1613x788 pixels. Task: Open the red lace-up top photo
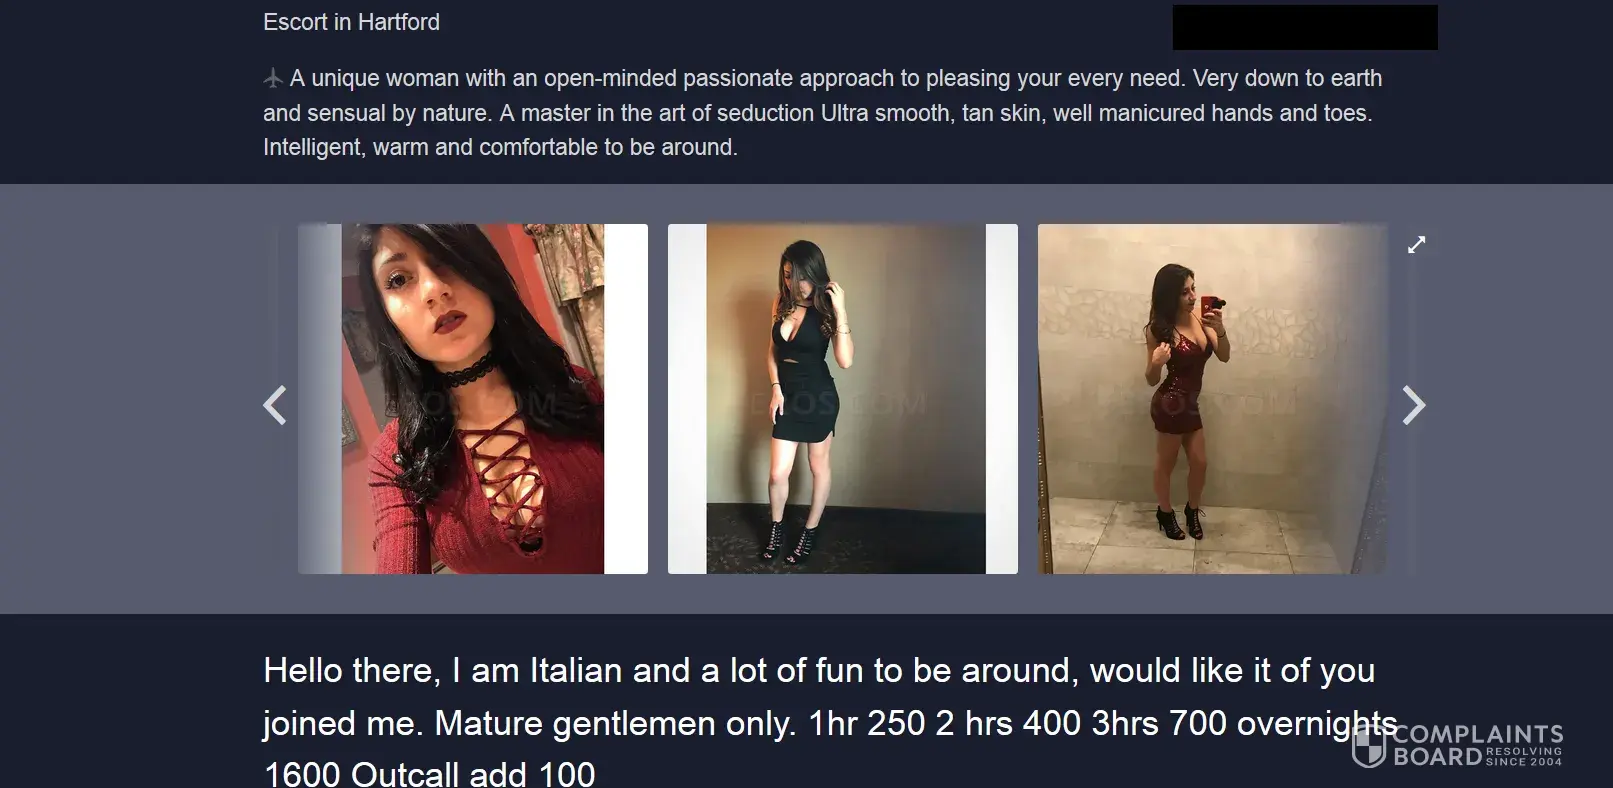[x=473, y=399]
